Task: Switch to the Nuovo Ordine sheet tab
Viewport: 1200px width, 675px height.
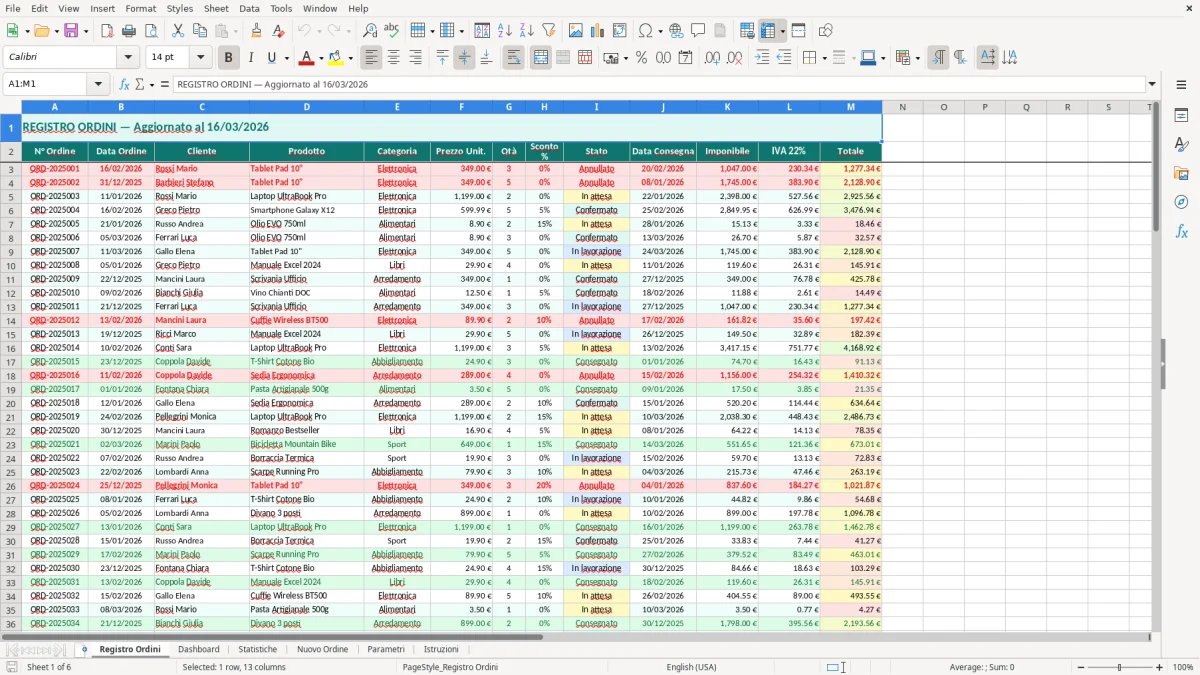Action: click(322, 649)
